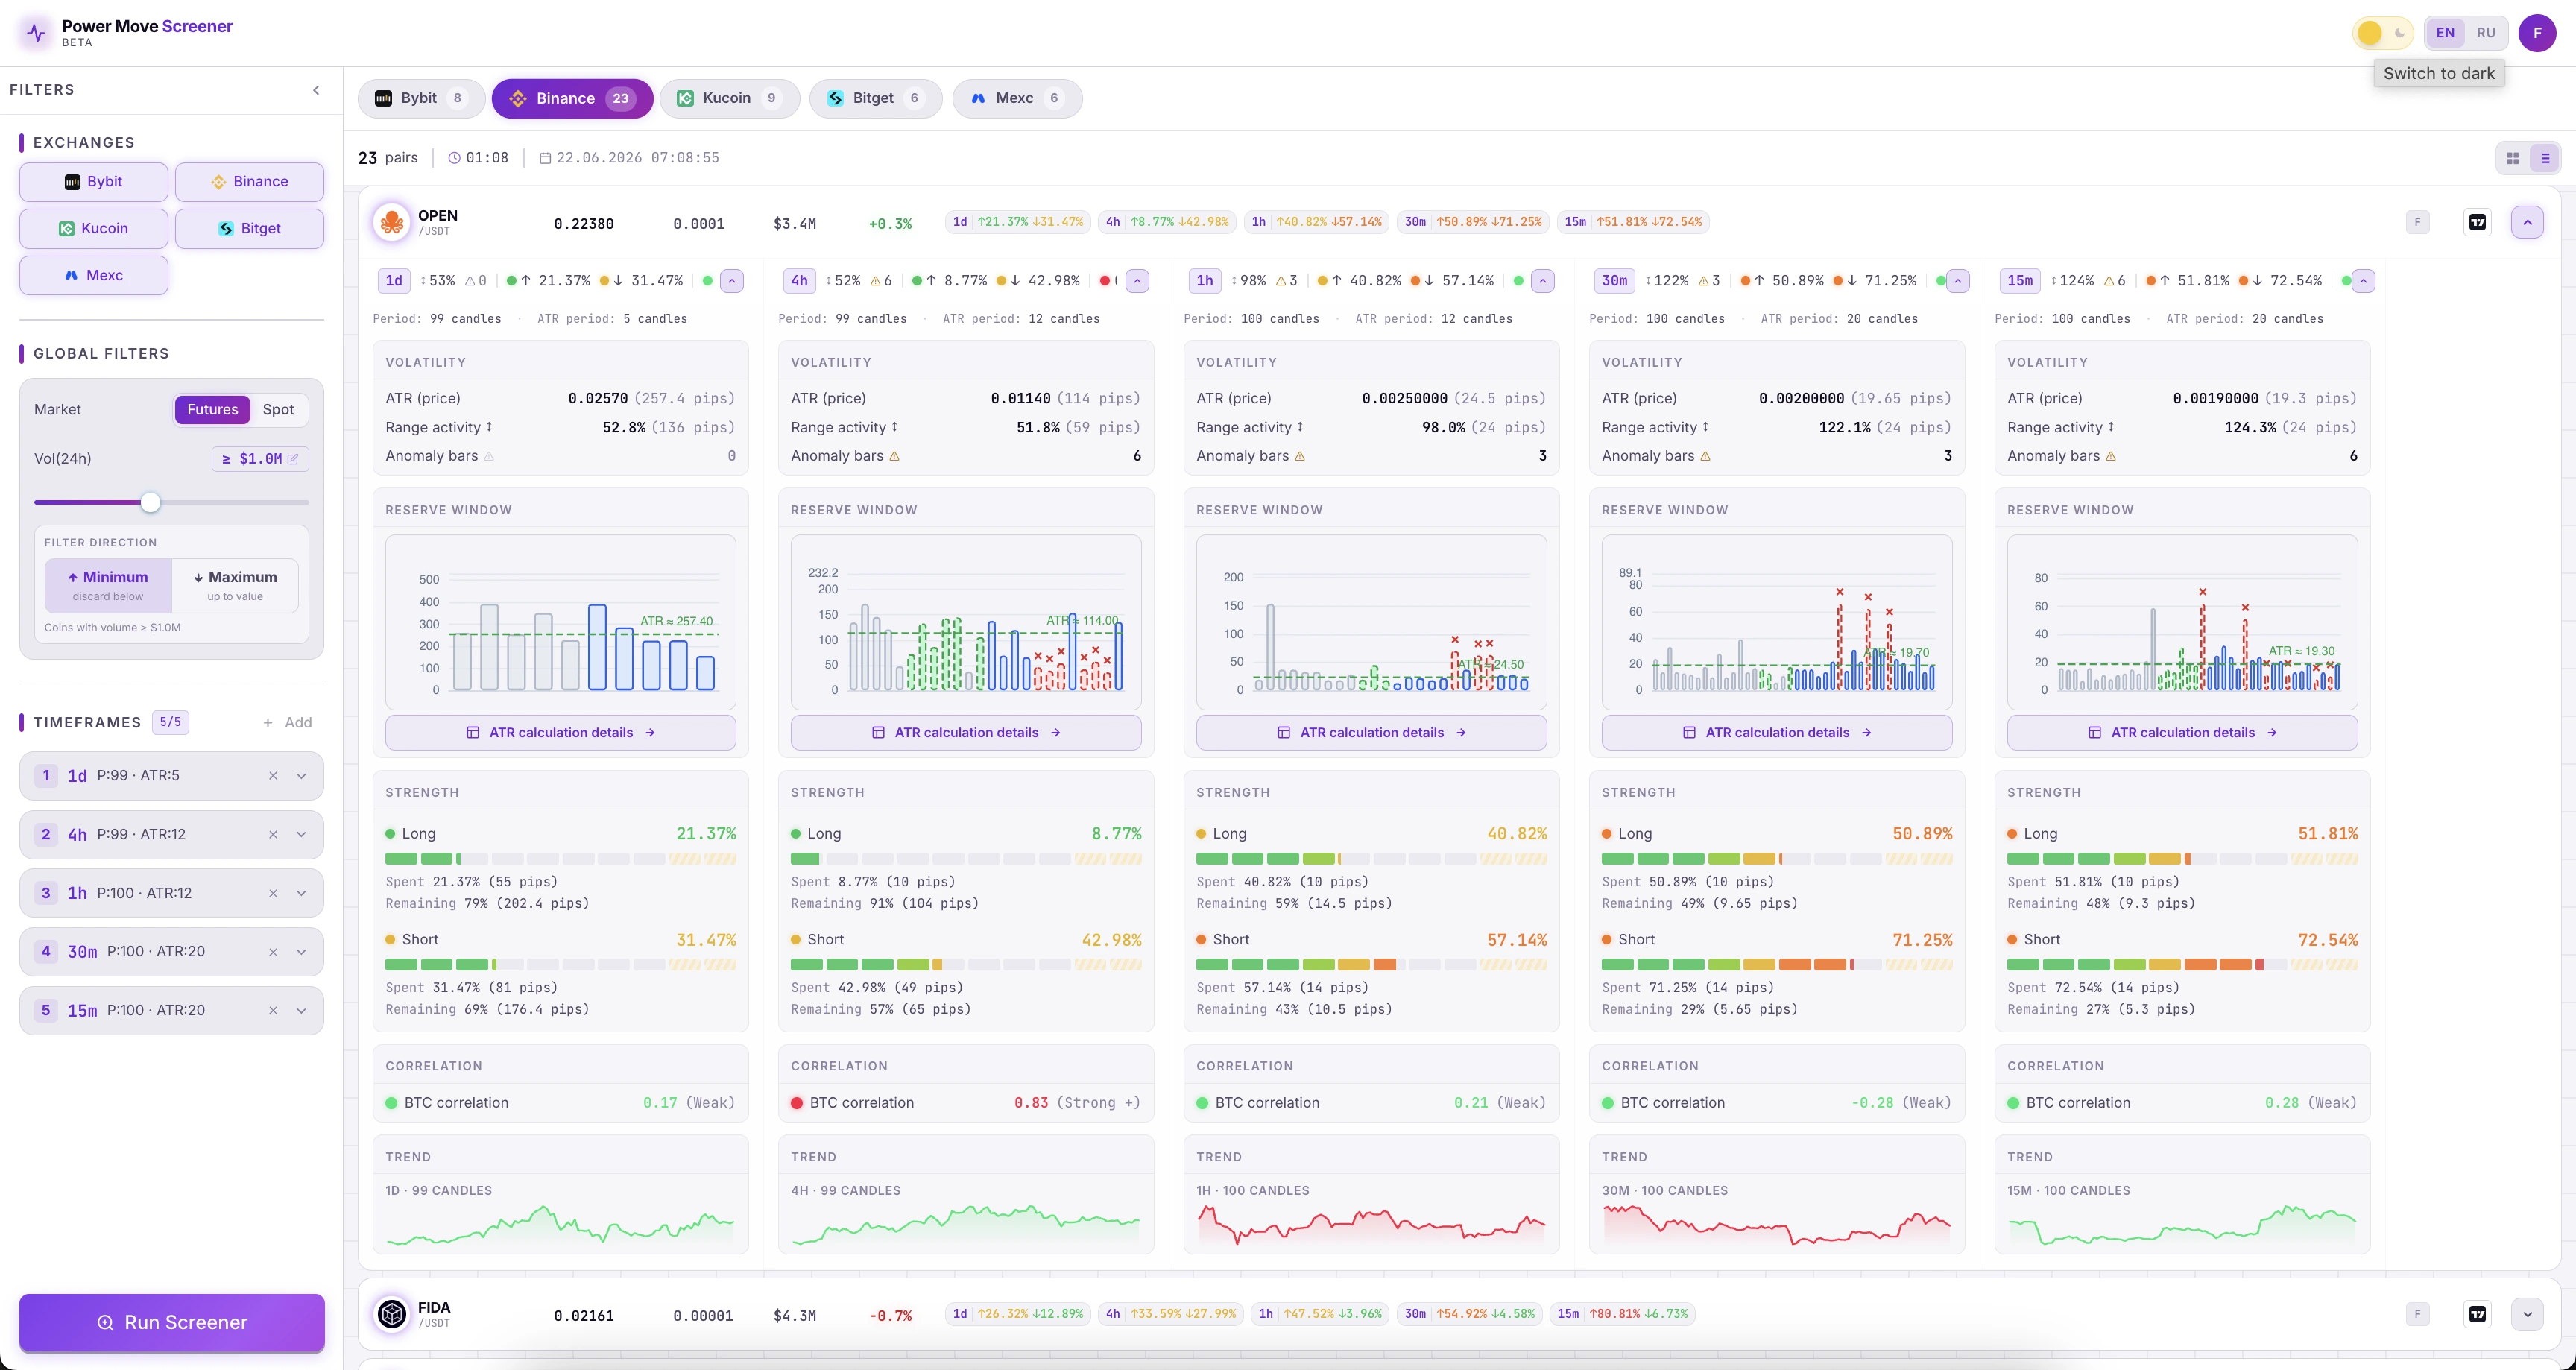The width and height of the screenshot is (2576, 1370).
Task: Click the Anomaly bars warning icon in 15m panel
Action: (2111, 456)
